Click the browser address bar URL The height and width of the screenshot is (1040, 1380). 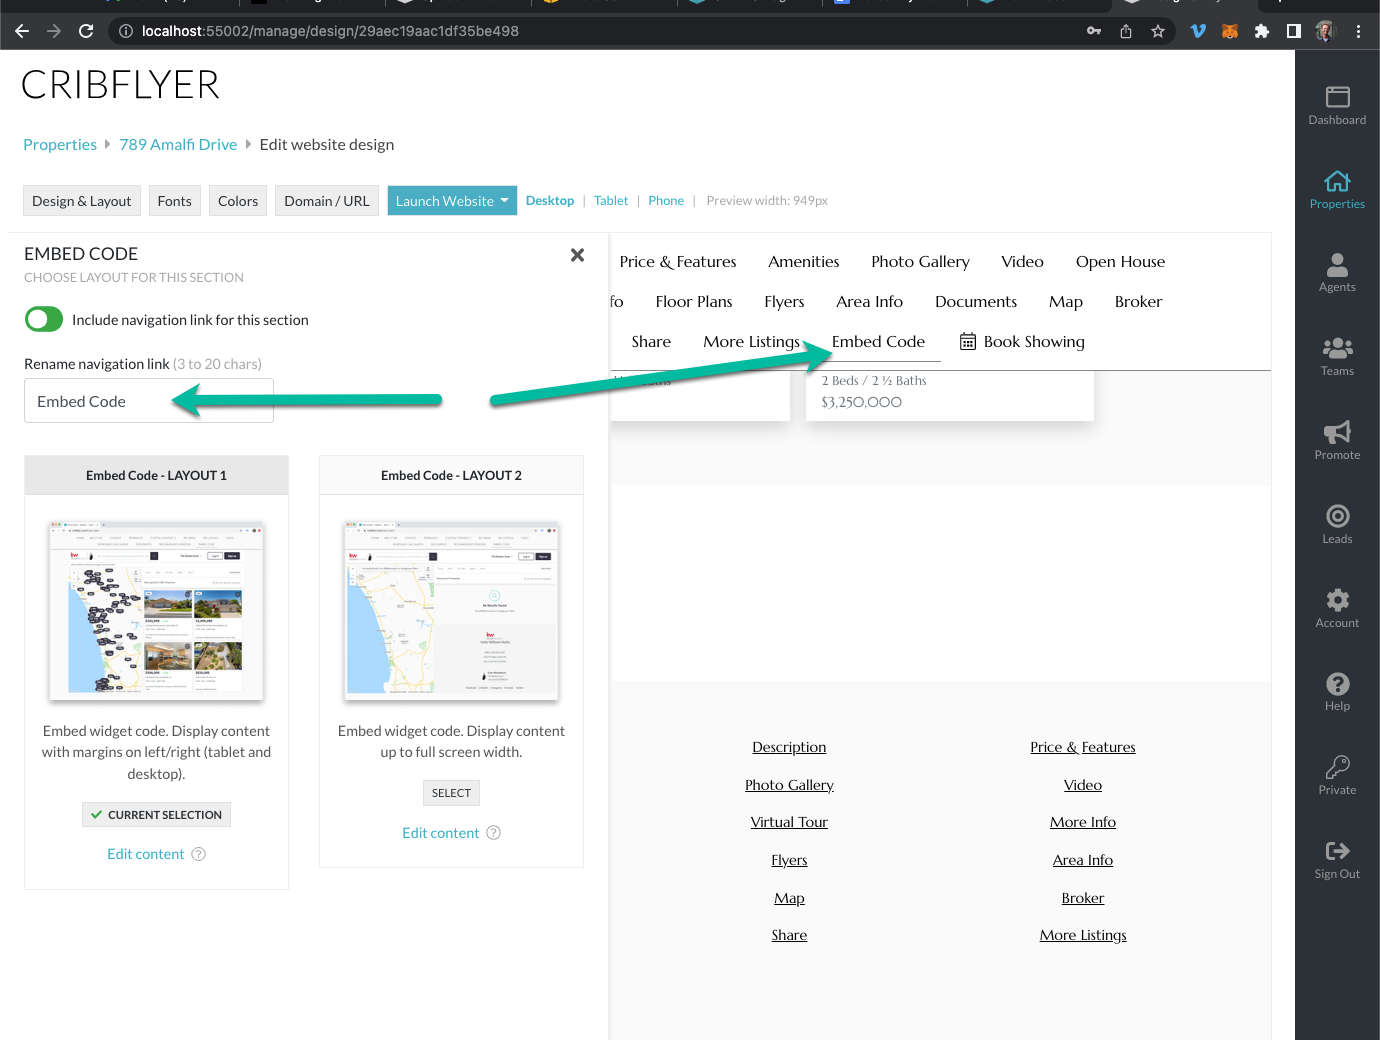click(x=330, y=31)
